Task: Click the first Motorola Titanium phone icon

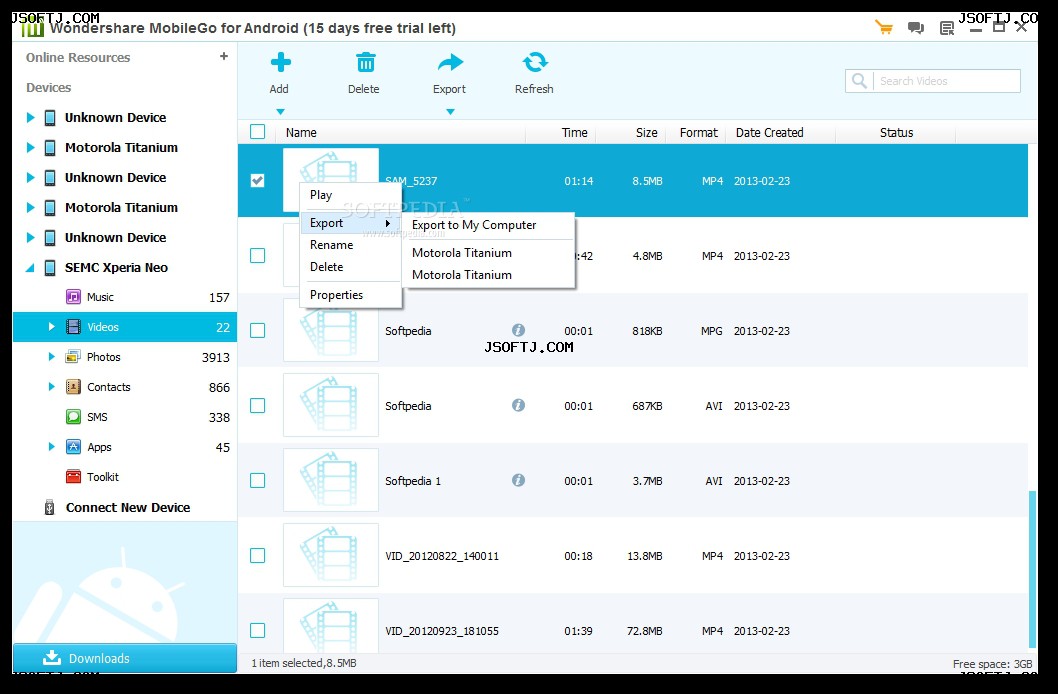Action: coord(50,148)
